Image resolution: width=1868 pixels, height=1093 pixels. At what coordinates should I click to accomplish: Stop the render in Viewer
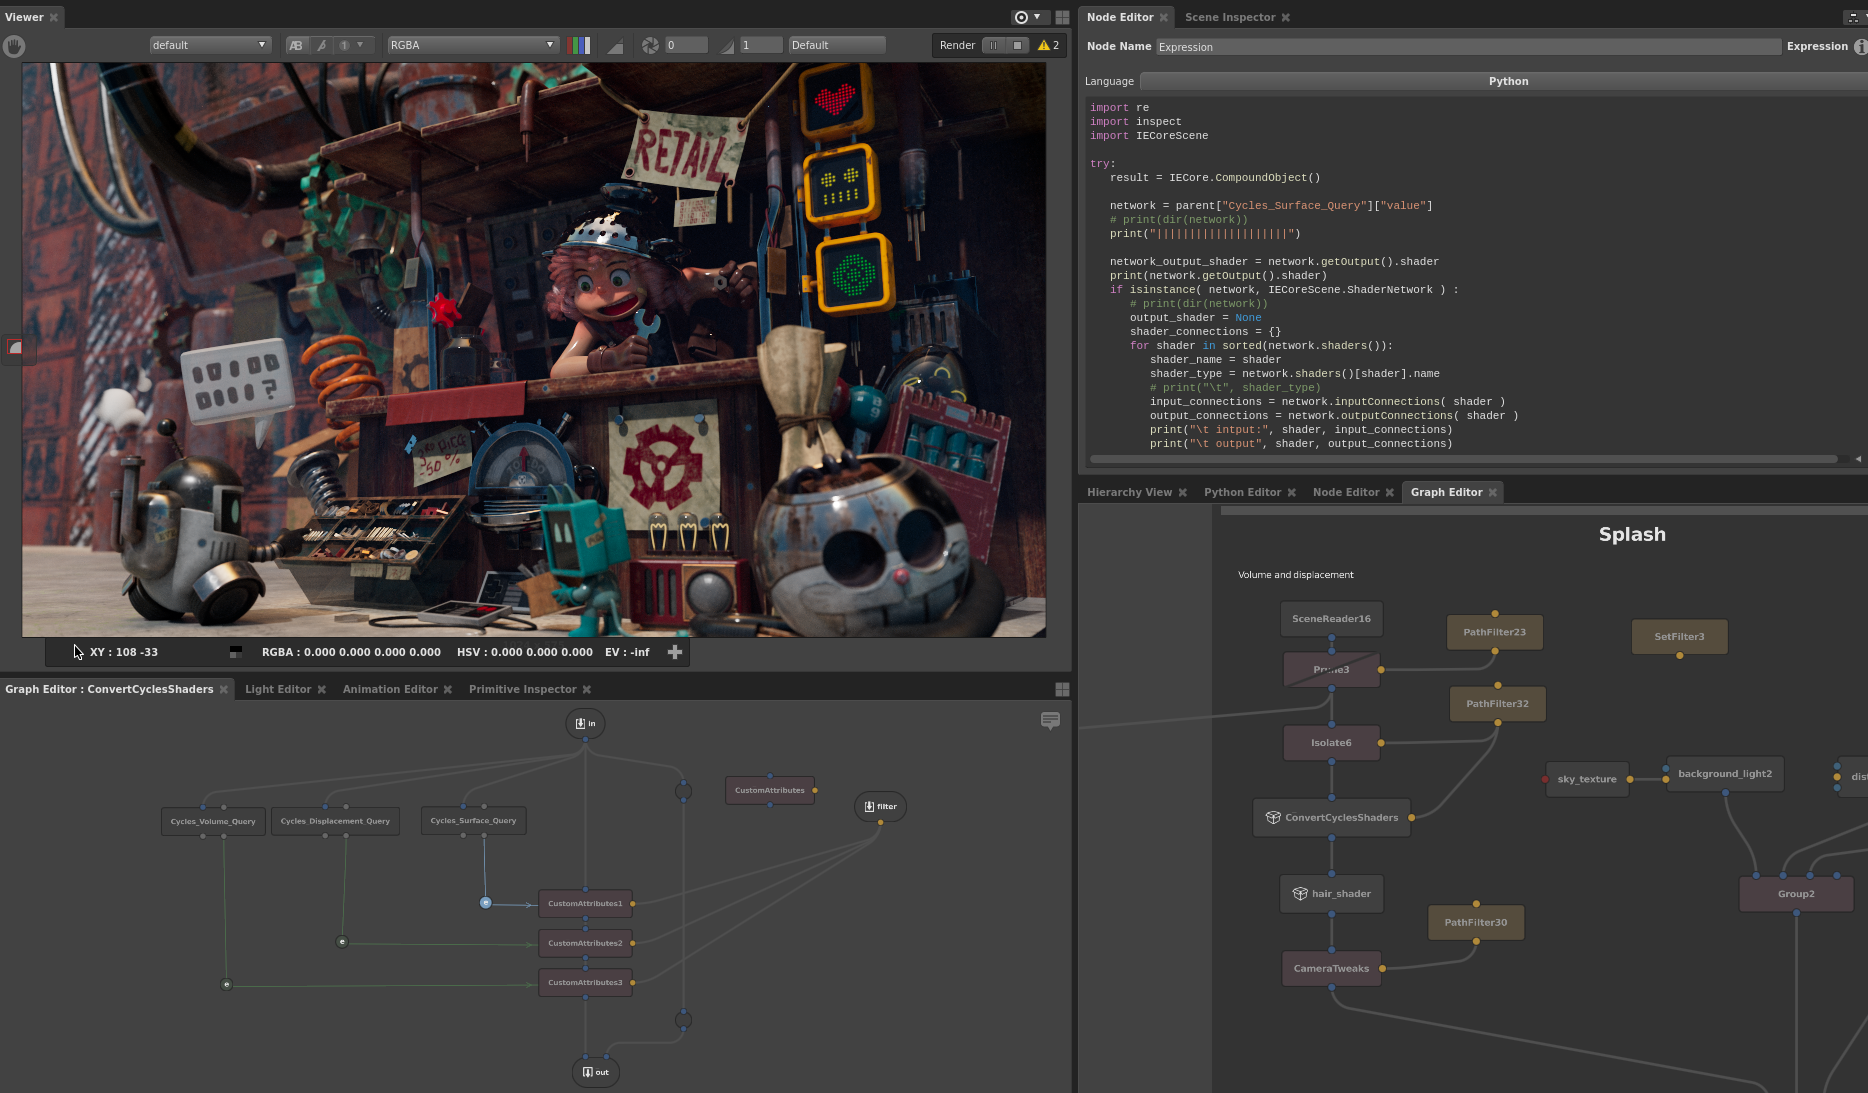click(1017, 45)
